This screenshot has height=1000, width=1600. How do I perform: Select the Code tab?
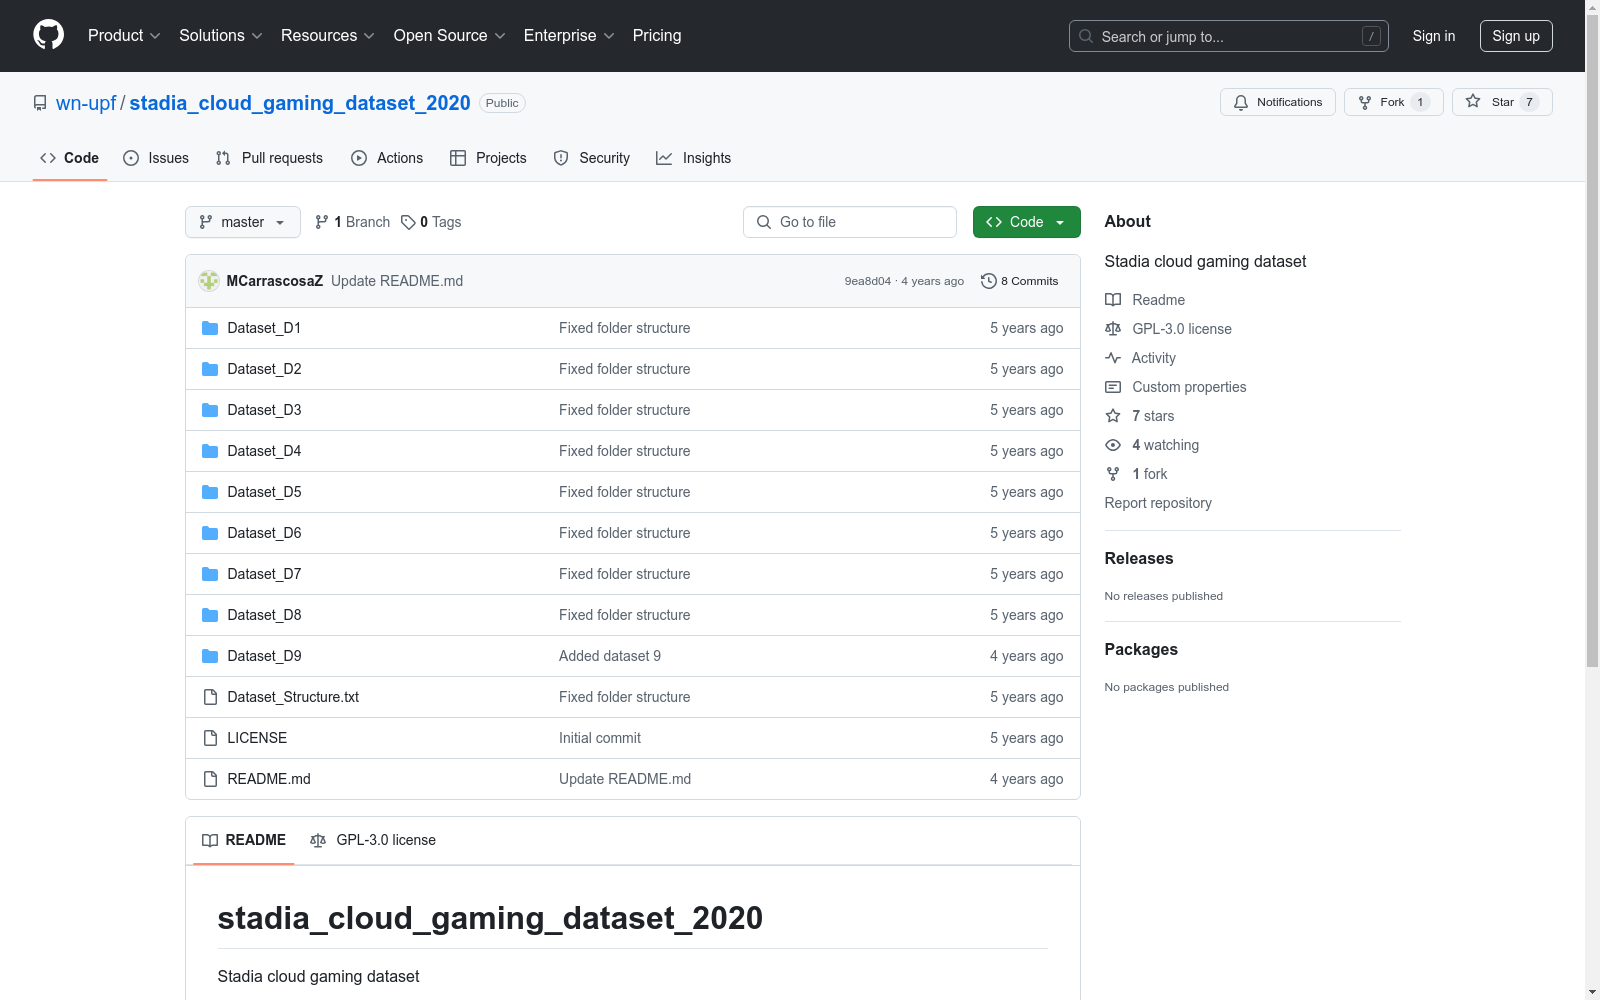coord(70,158)
